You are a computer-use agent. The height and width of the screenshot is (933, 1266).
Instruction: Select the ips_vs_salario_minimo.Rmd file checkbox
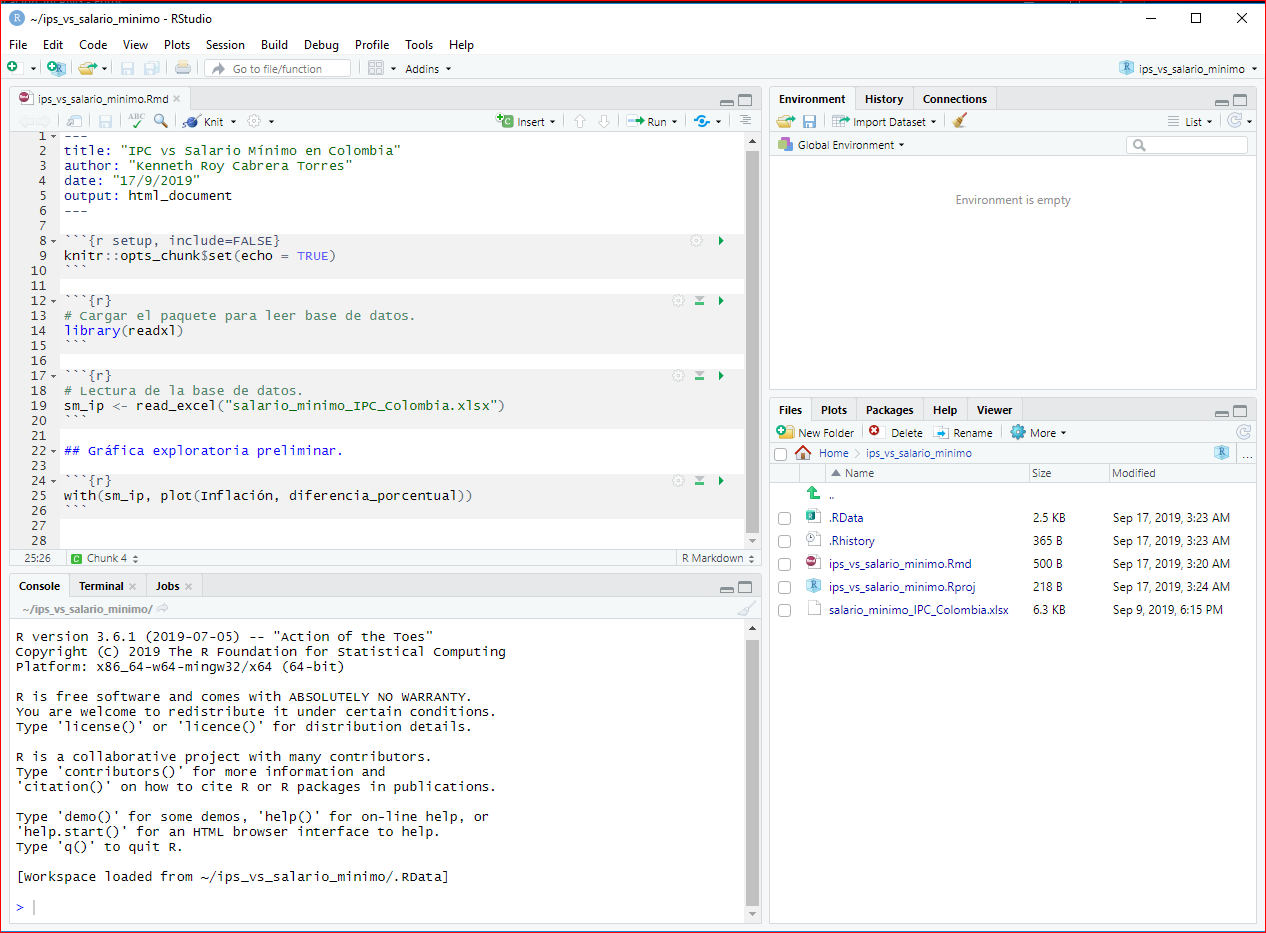click(x=784, y=564)
